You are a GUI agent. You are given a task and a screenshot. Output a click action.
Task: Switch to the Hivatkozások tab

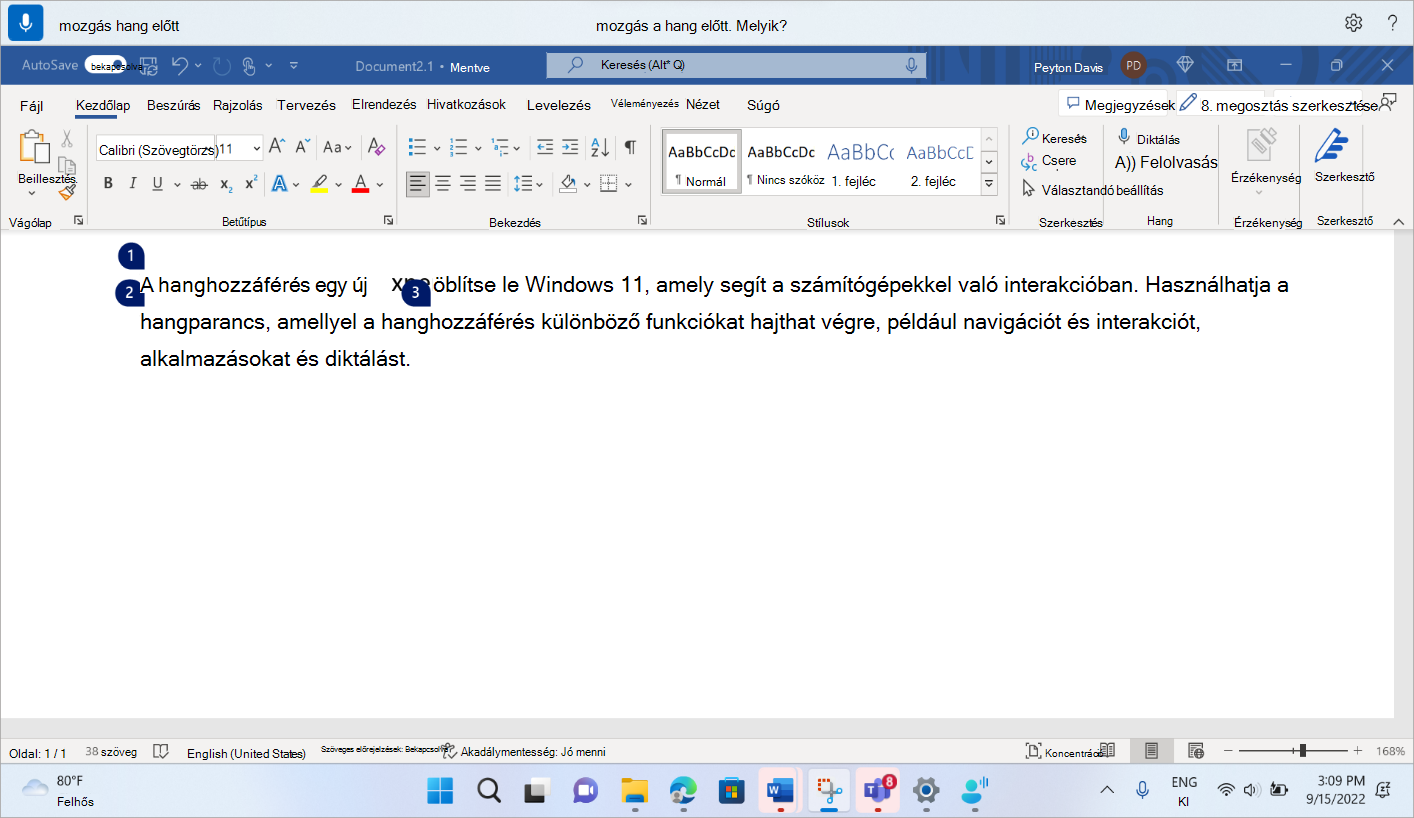click(x=467, y=105)
